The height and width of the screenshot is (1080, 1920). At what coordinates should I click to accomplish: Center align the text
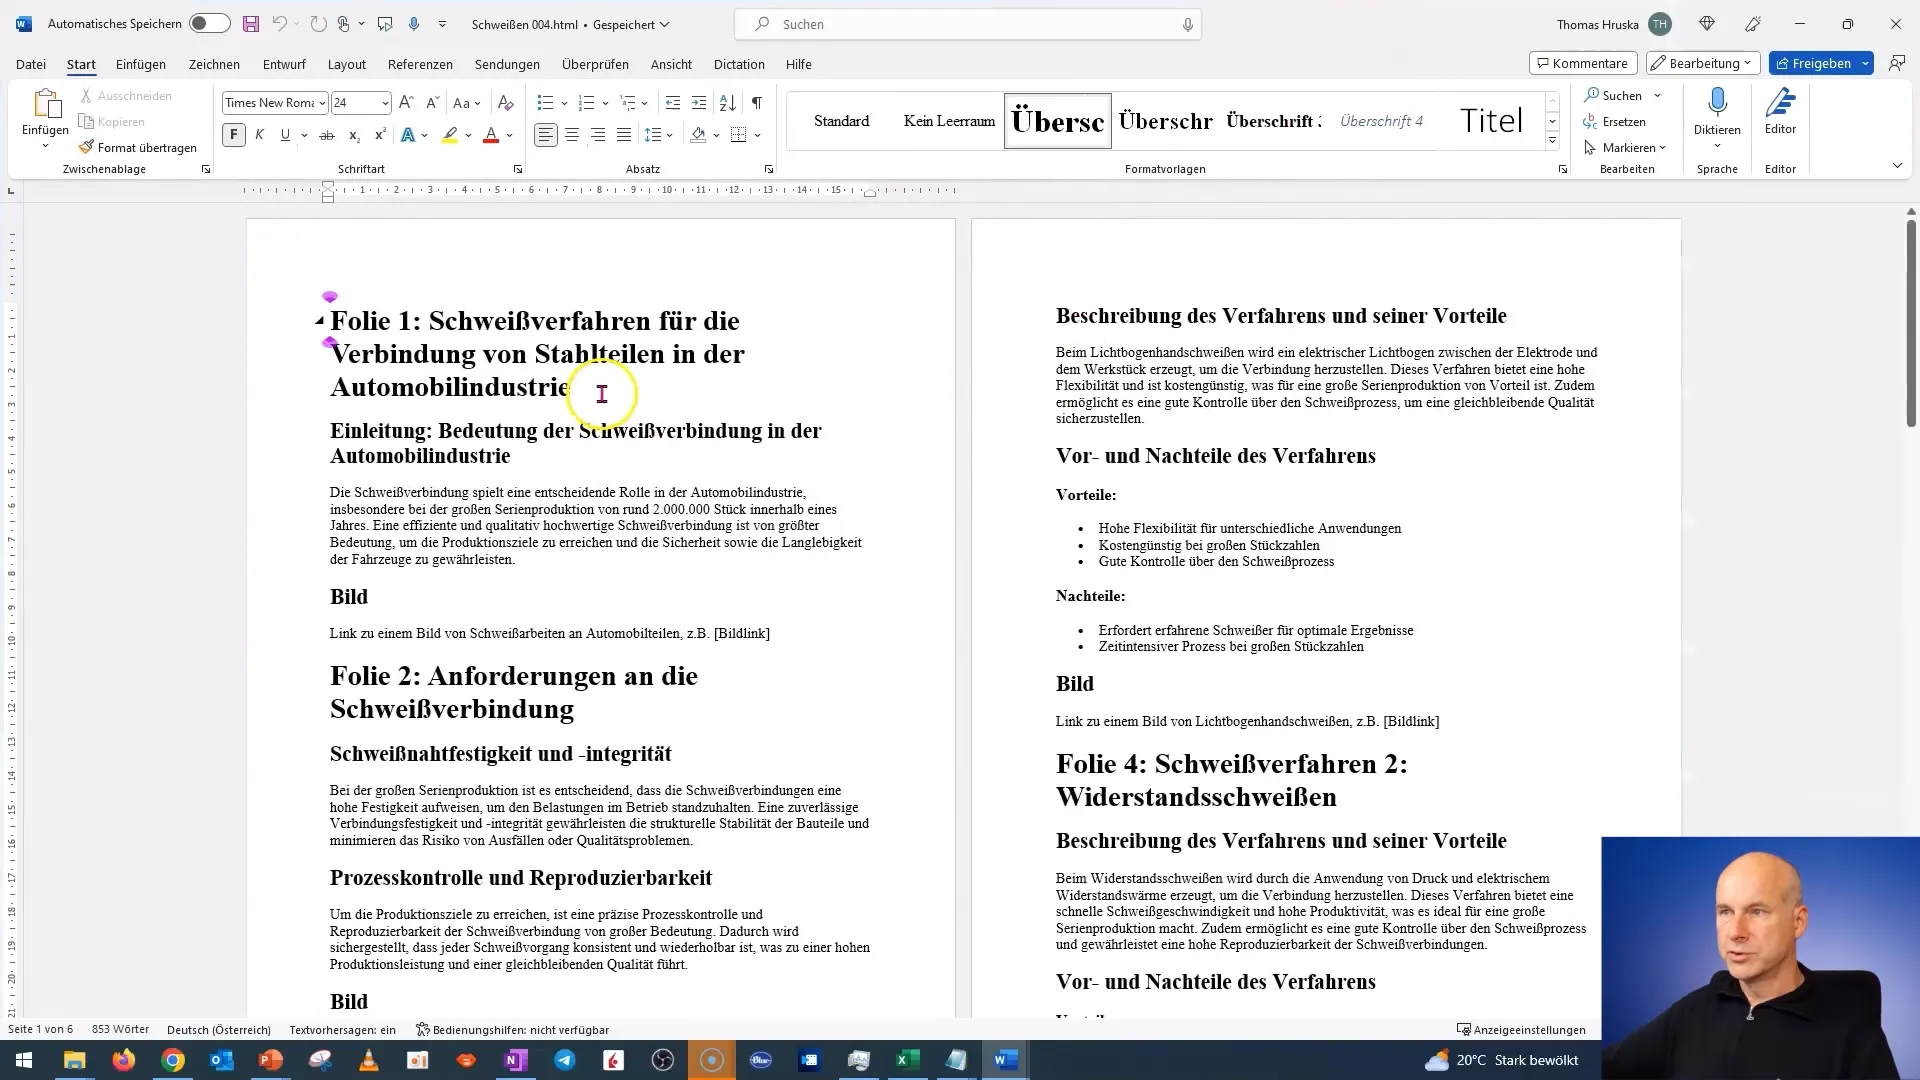[572, 135]
